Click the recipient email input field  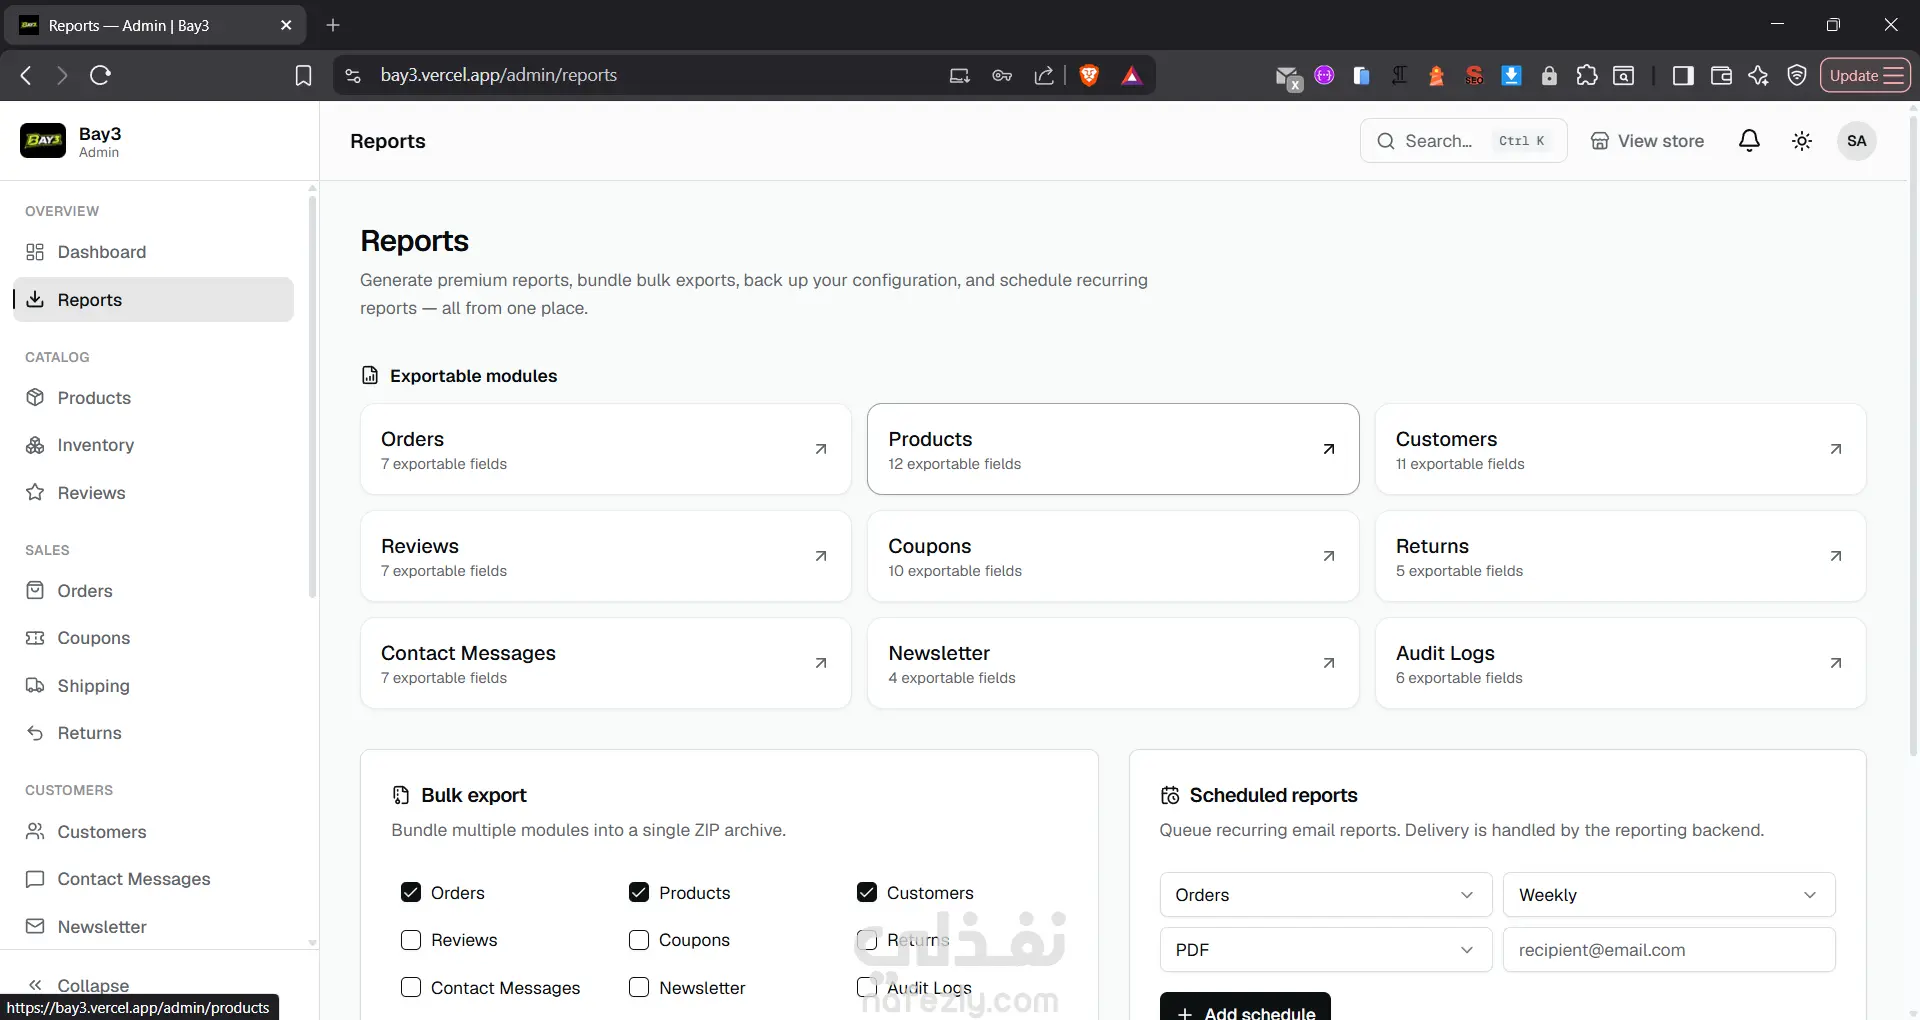[1669, 950]
